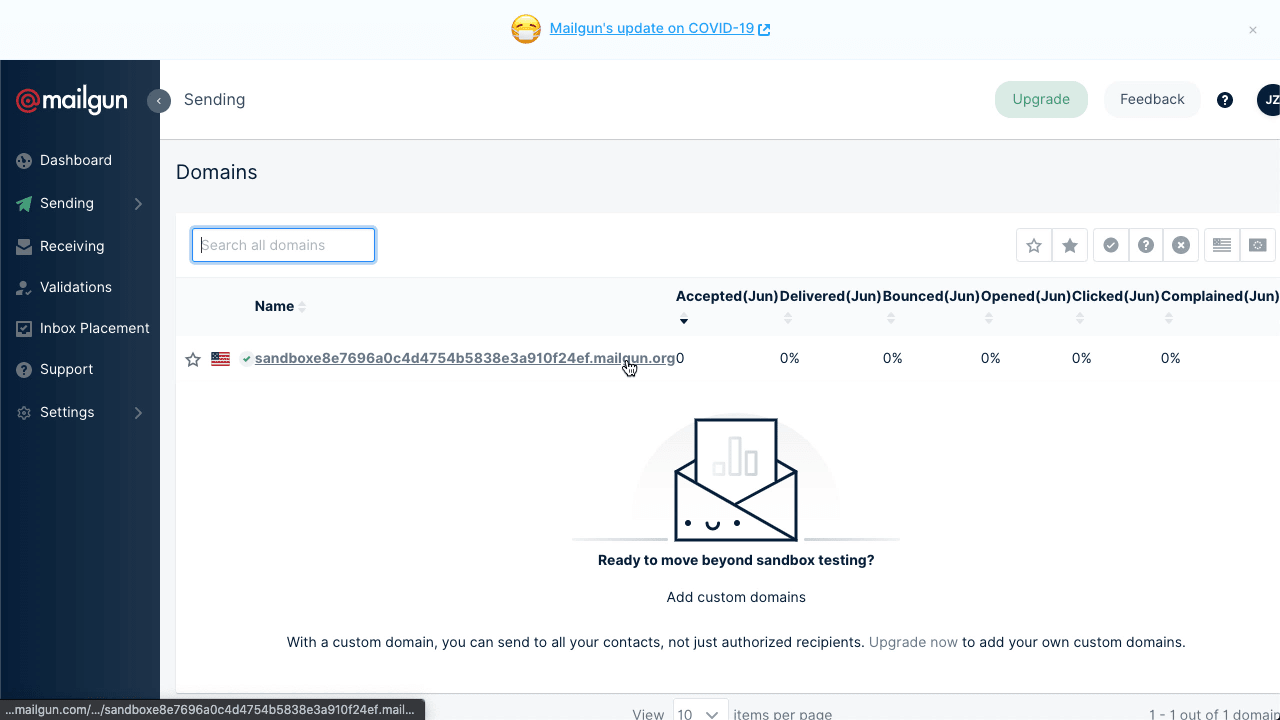Open Mailgun's update on COVID-19 link
Screen dimensions: 1280x720
coord(660,29)
